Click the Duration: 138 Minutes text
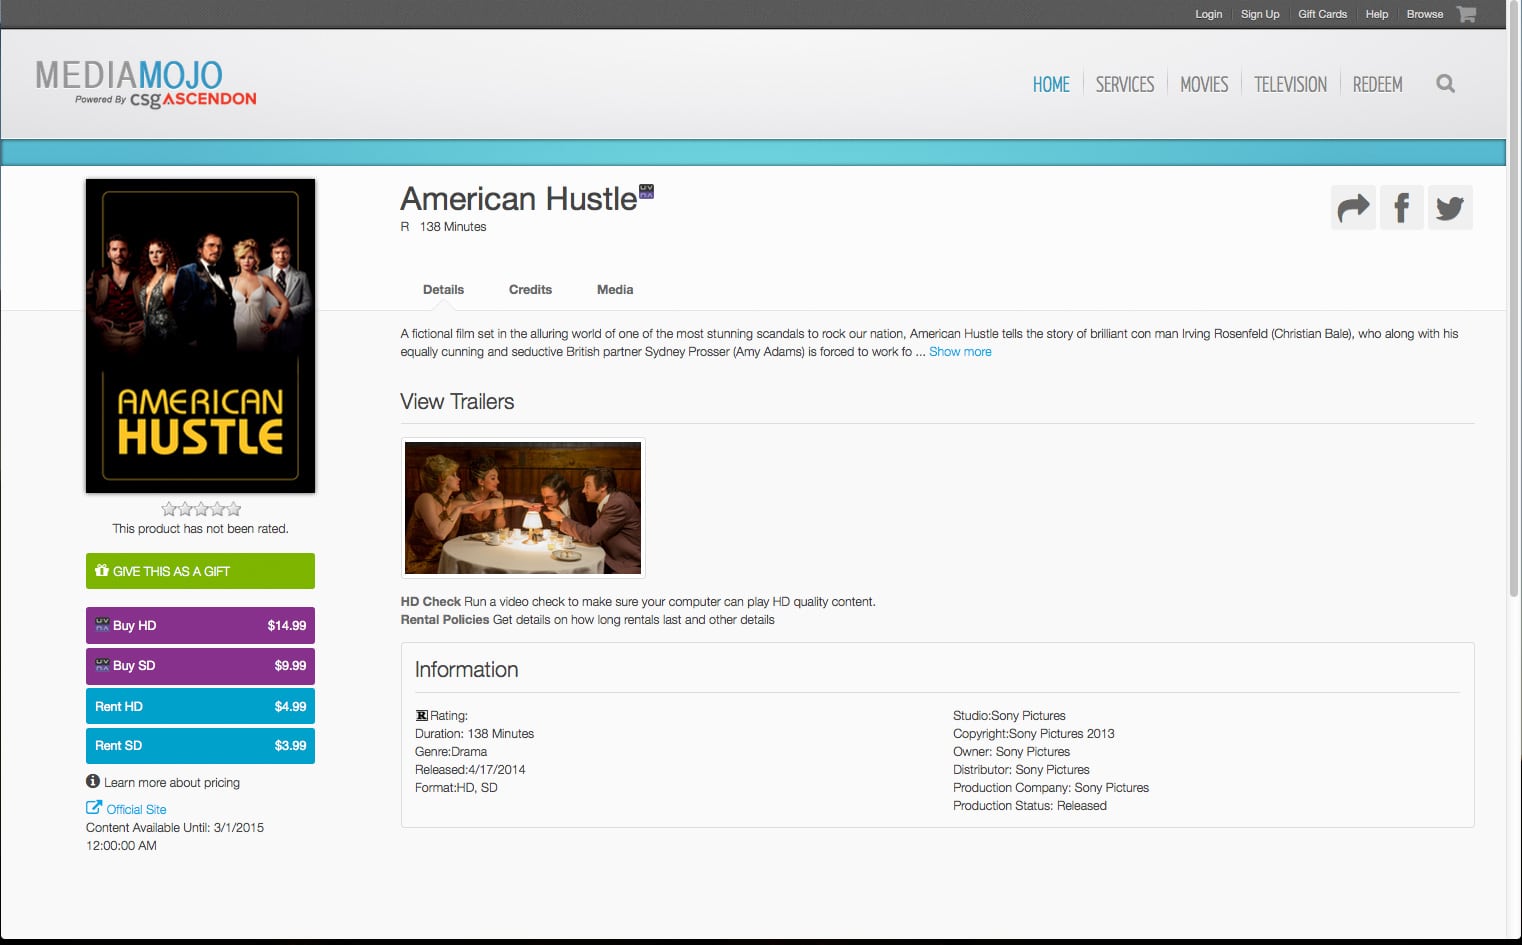Image resolution: width=1522 pixels, height=945 pixels. [474, 734]
